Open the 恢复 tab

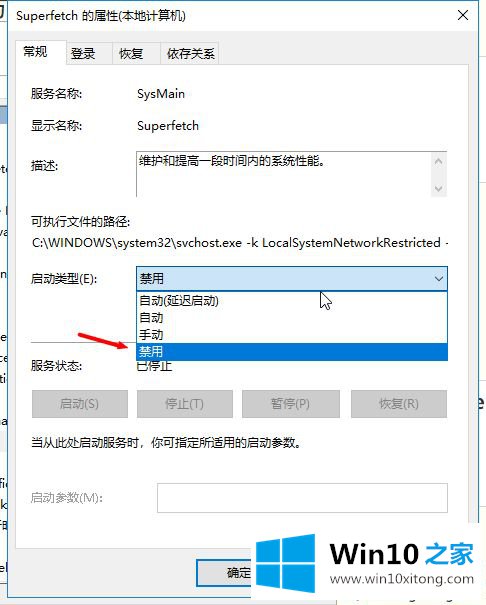131,53
